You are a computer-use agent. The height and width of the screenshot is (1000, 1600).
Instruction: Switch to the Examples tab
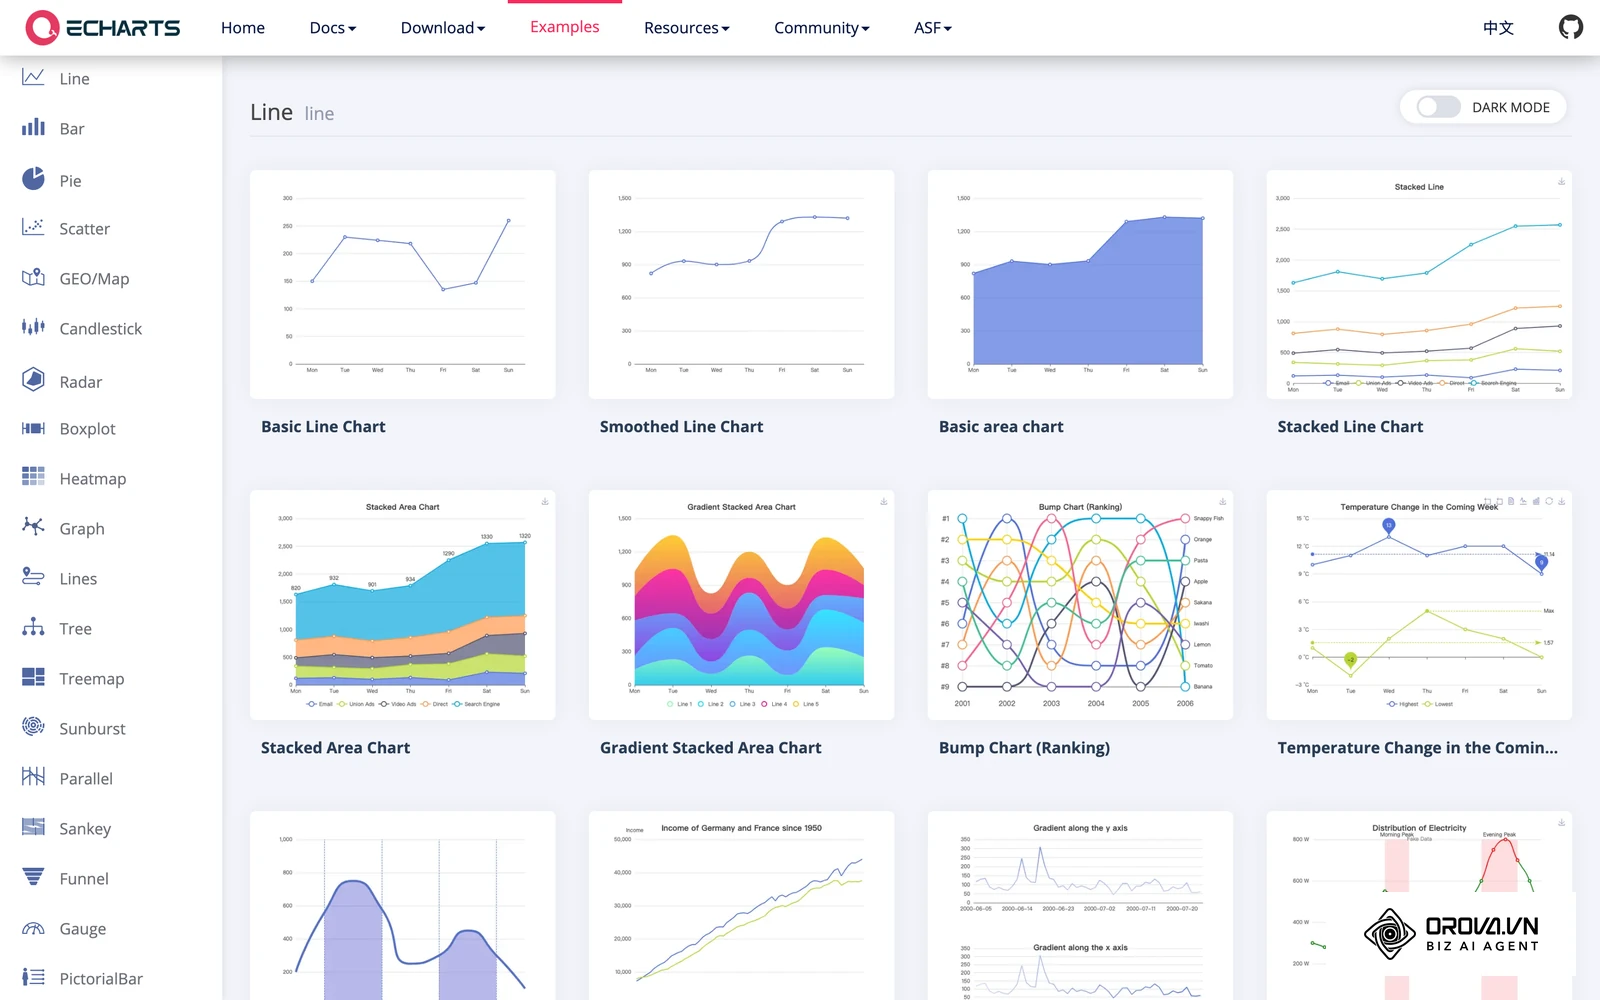pos(565,27)
